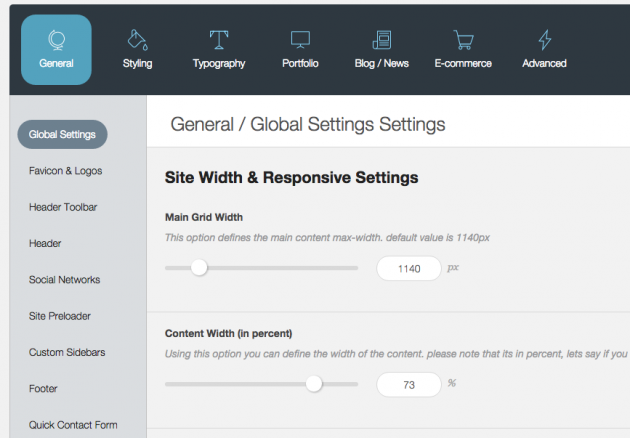The image size is (630, 438).
Task: Click the Typography T icon
Action: click(x=219, y=40)
